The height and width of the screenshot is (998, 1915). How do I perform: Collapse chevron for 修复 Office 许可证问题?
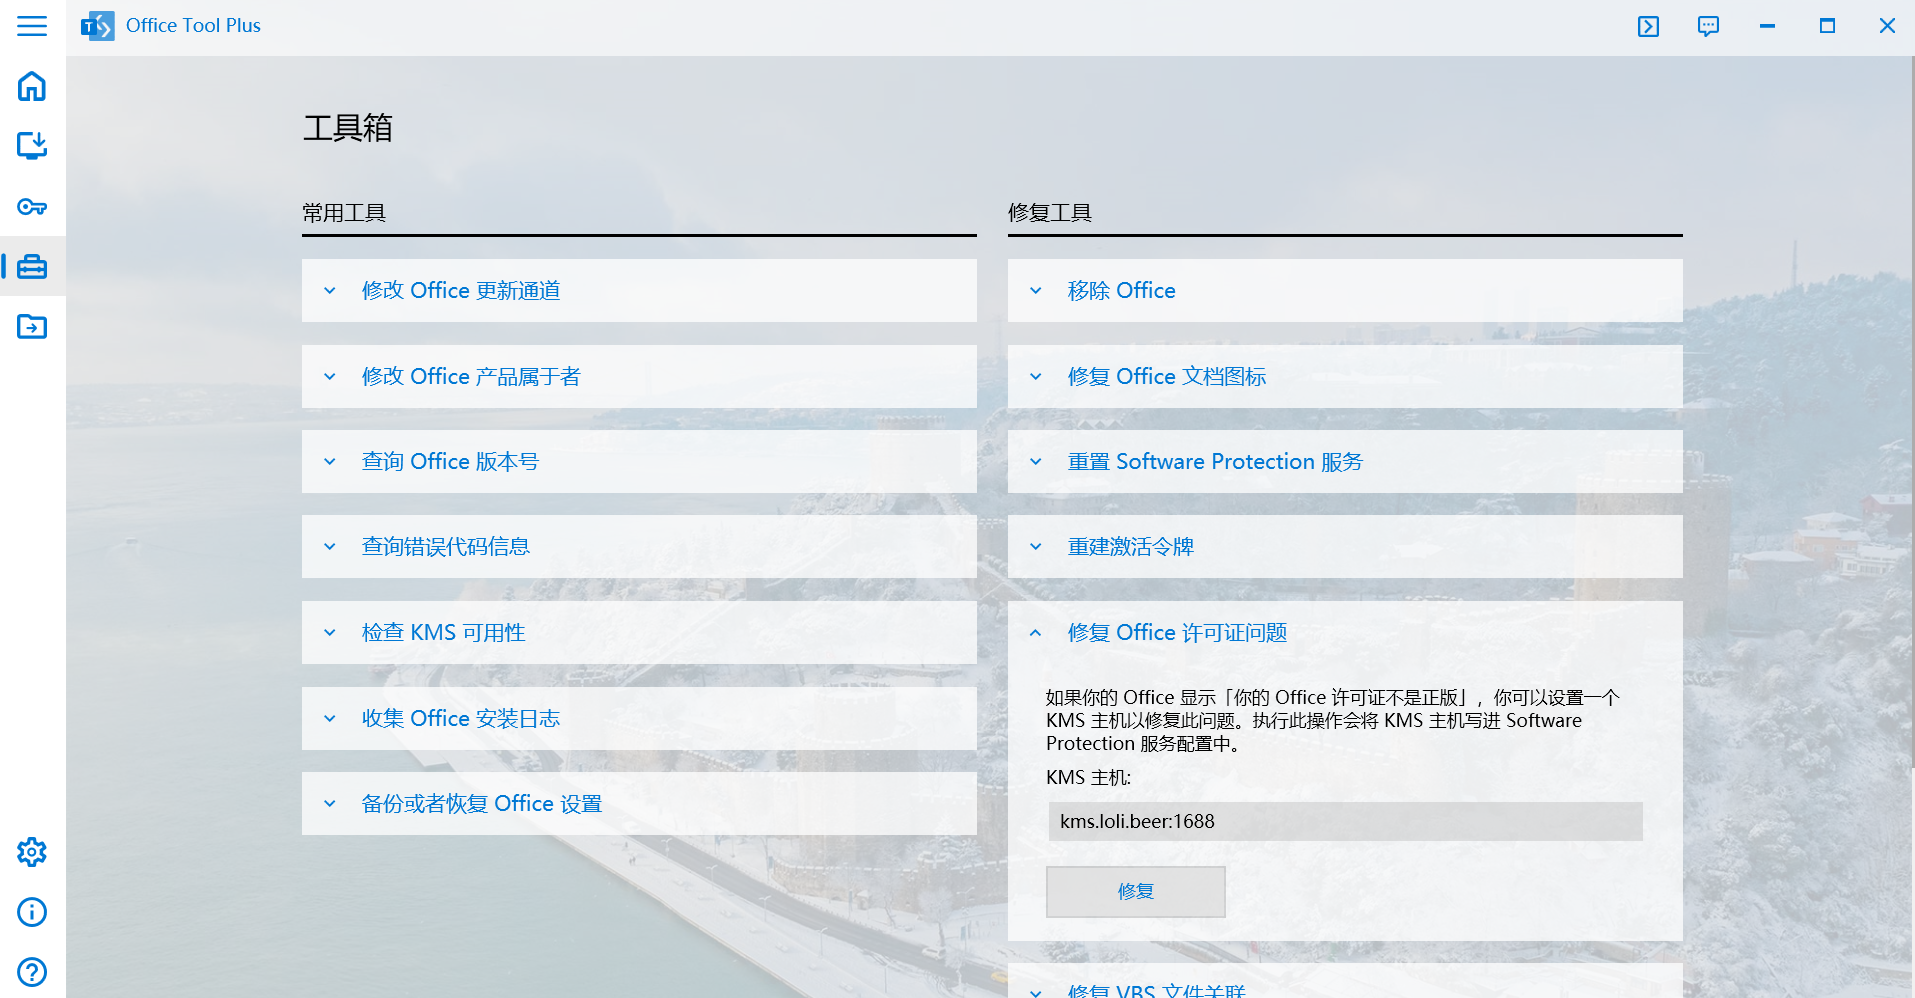[x=1036, y=633]
